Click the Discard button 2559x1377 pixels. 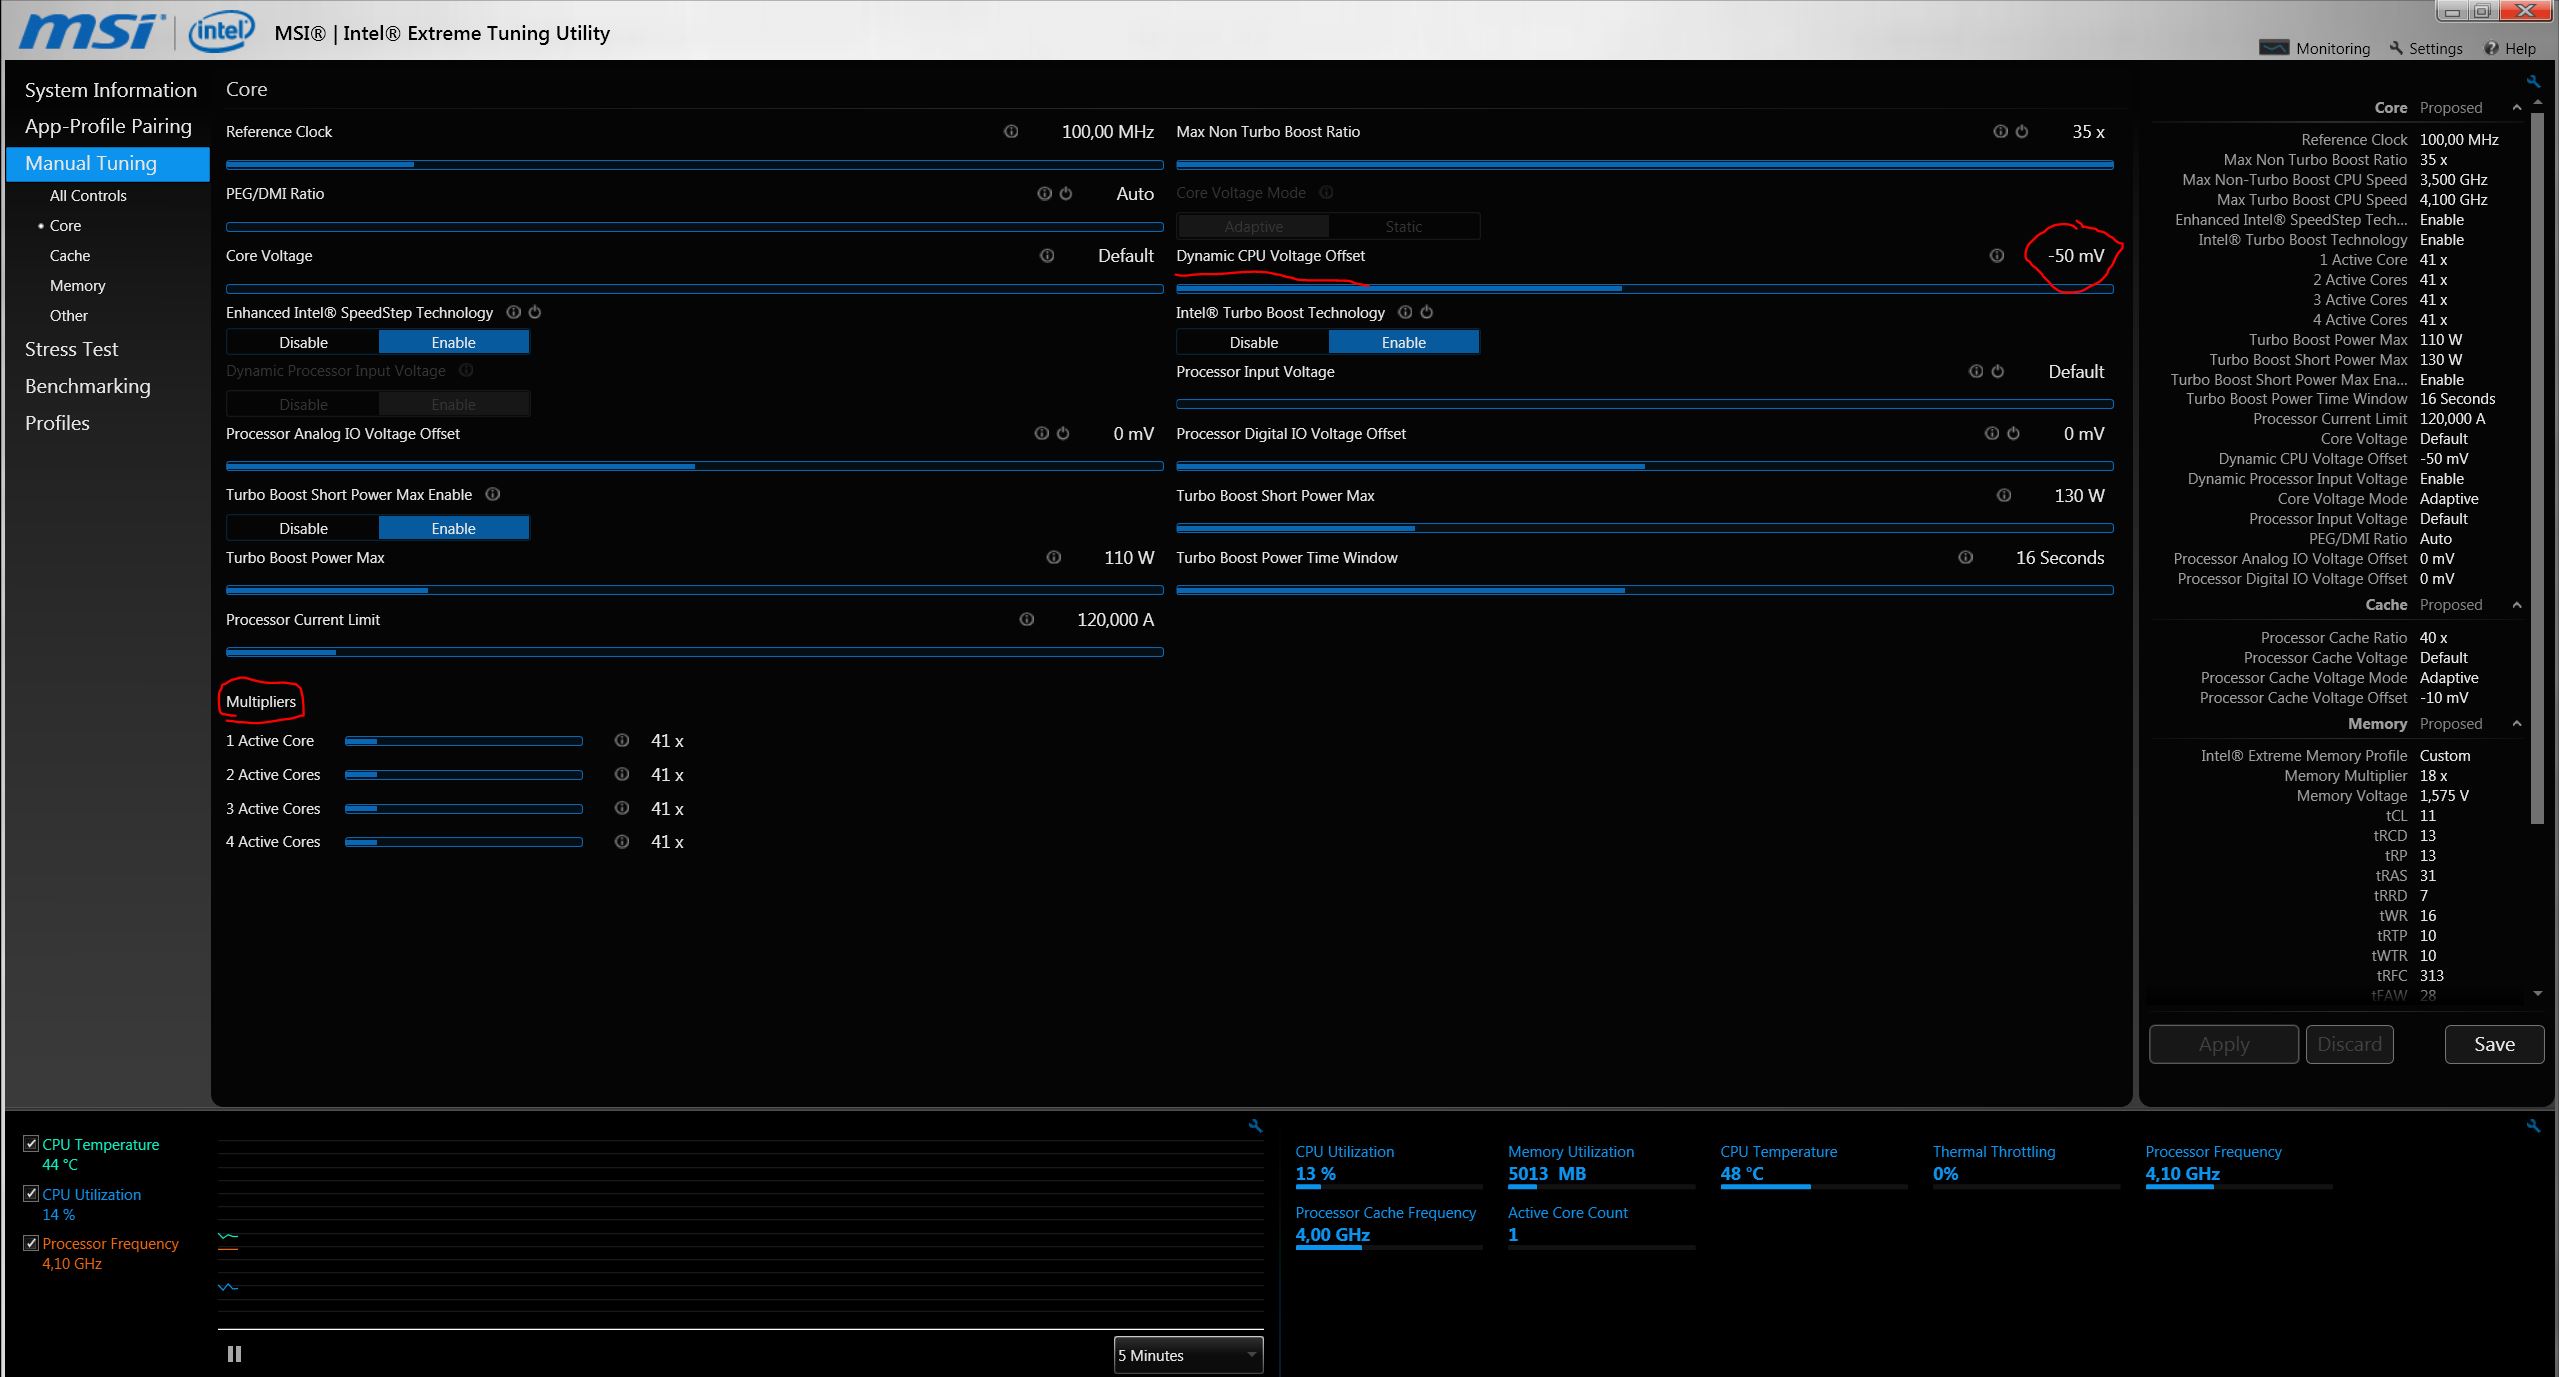[x=2349, y=1044]
